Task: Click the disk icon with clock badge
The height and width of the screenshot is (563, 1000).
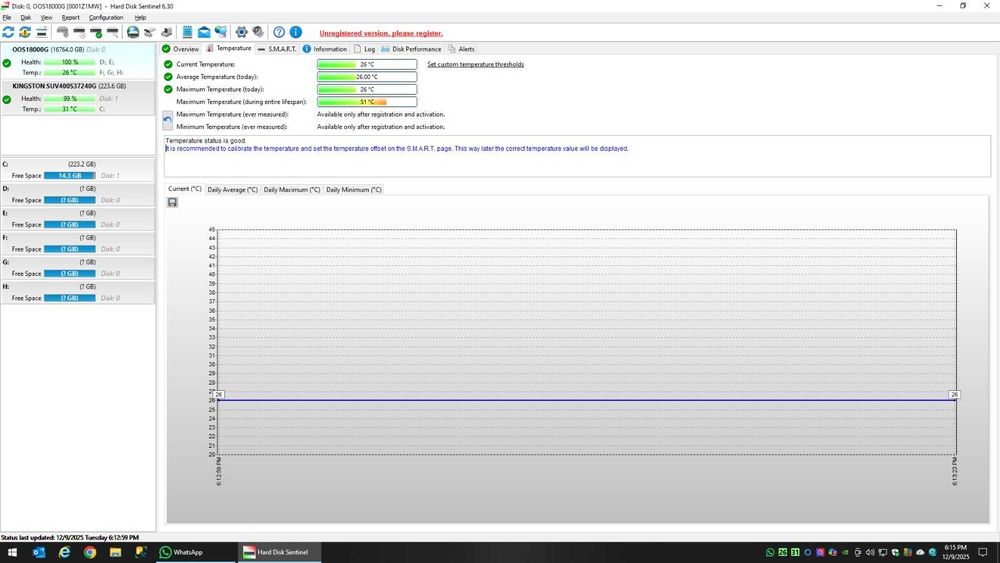Action: click(x=79, y=32)
